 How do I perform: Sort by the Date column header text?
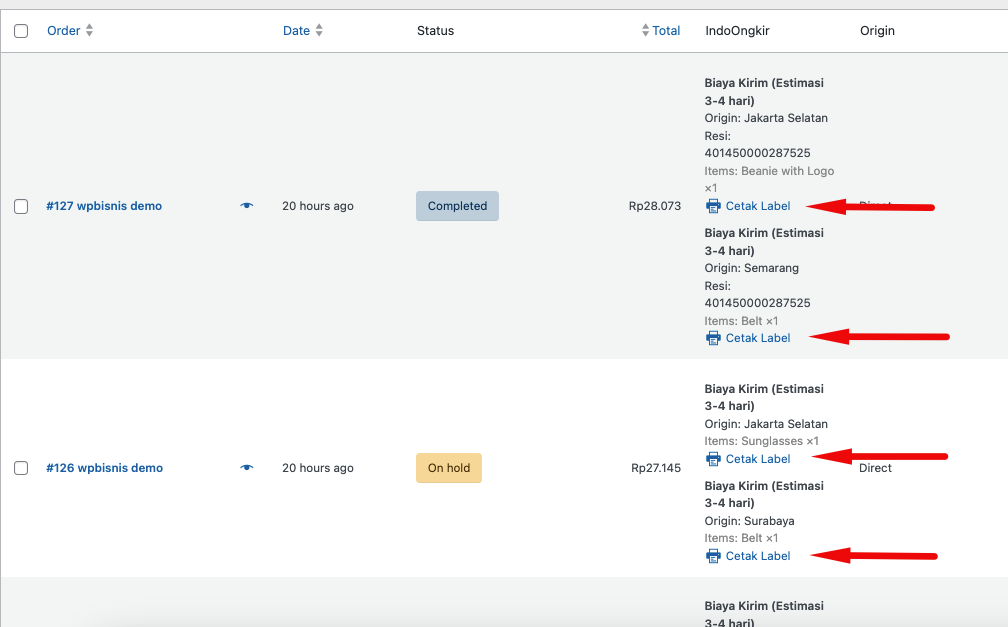coord(296,31)
